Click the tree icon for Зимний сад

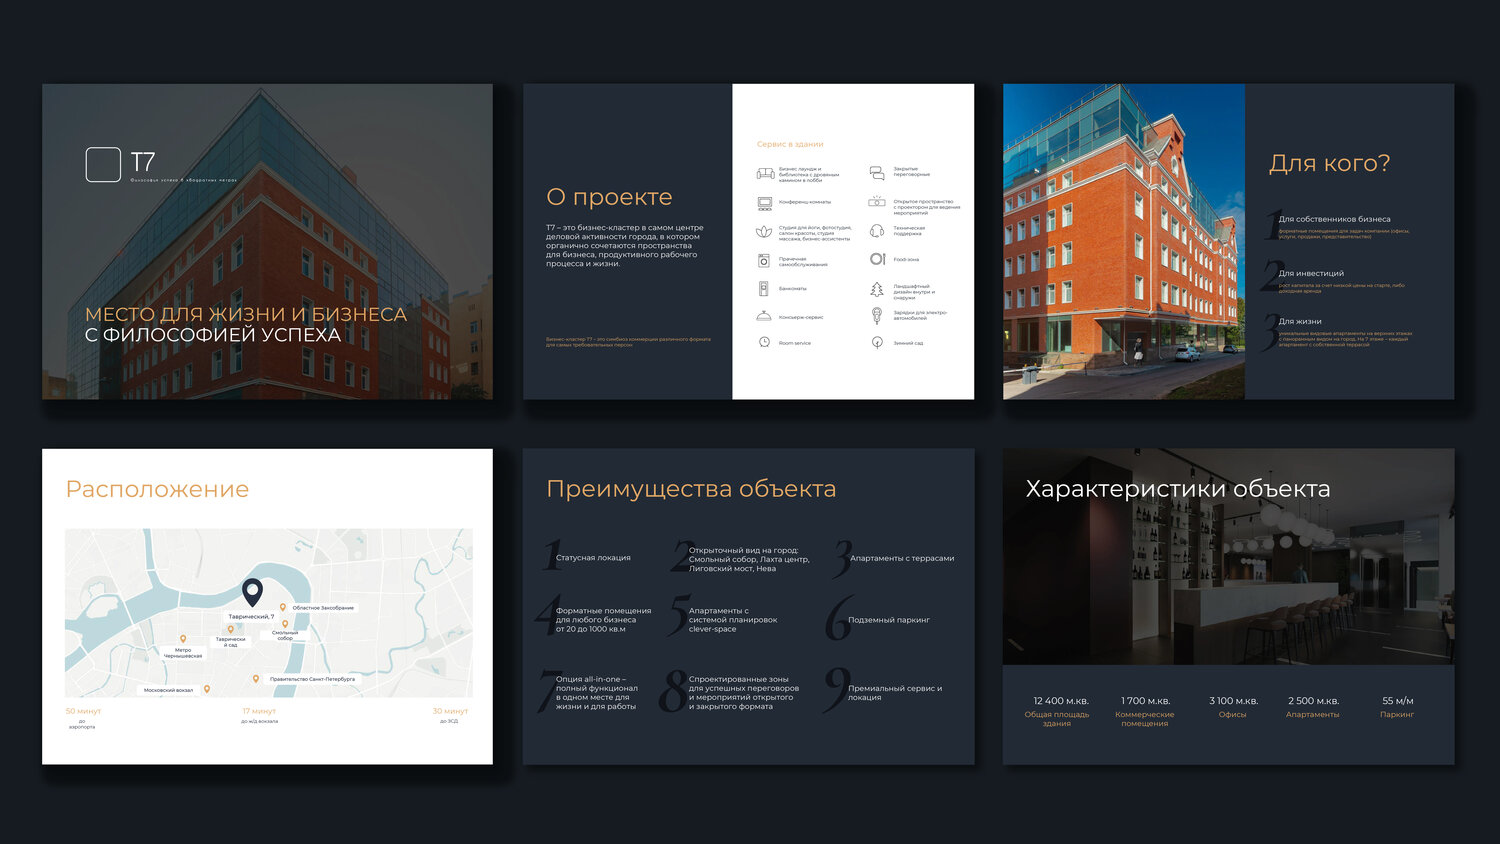coord(877,343)
